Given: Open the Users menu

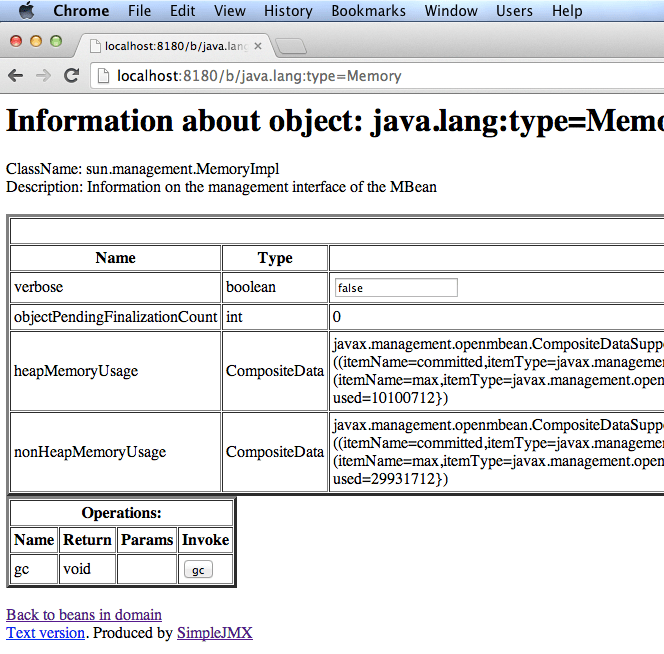Looking at the screenshot, I should pos(514,11).
